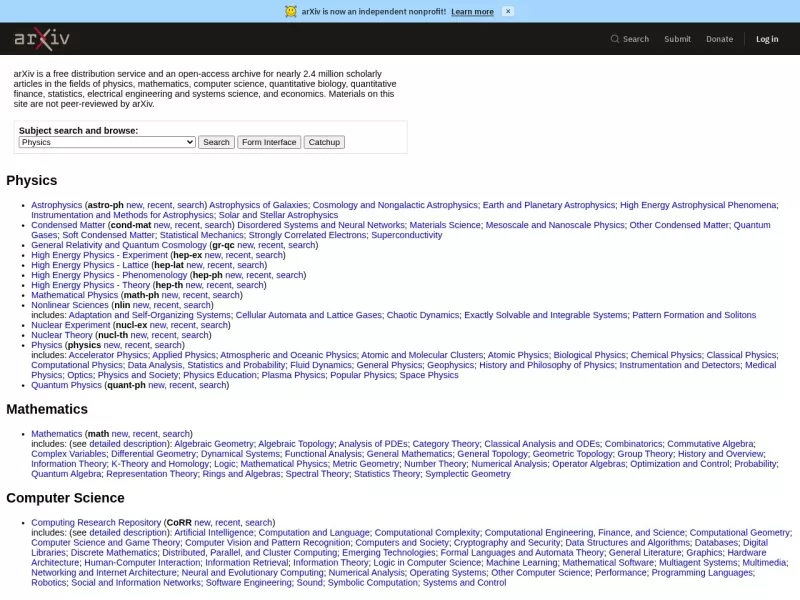Open Mathematical Physics (math-ph) archive link
This screenshot has height=600, width=800.
[x=74, y=295]
